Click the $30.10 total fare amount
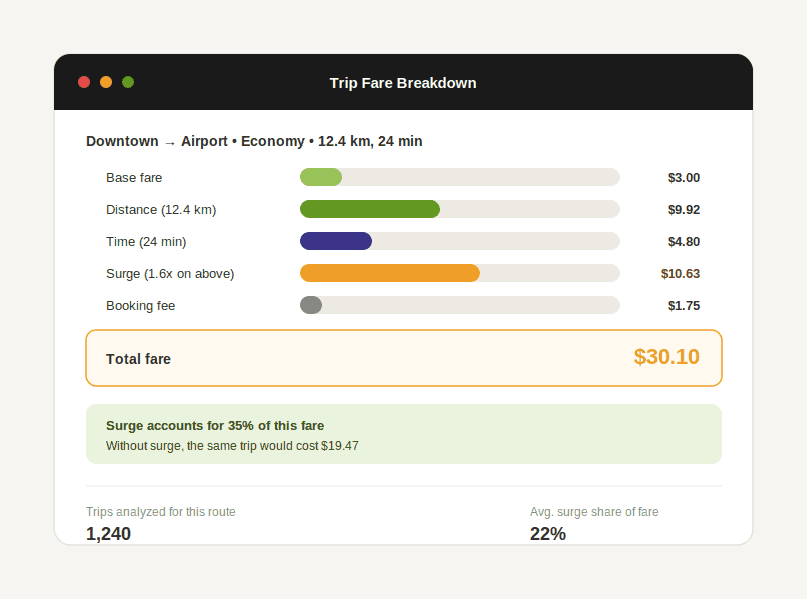 666,357
